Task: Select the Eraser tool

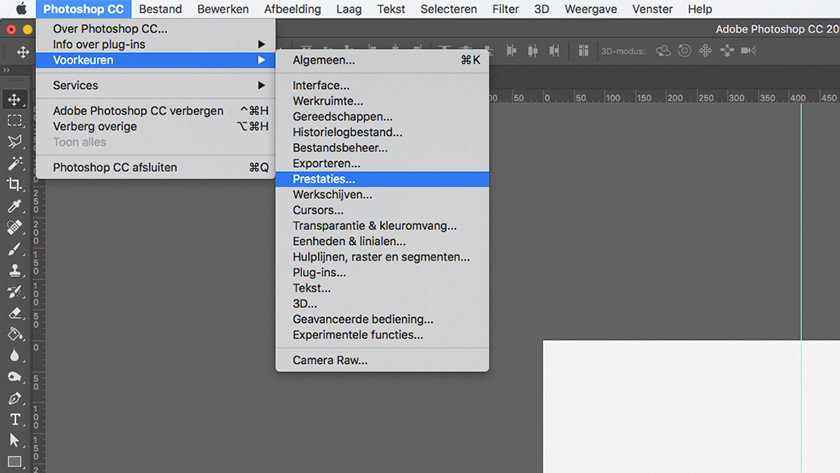Action: [x=14, y=313]
